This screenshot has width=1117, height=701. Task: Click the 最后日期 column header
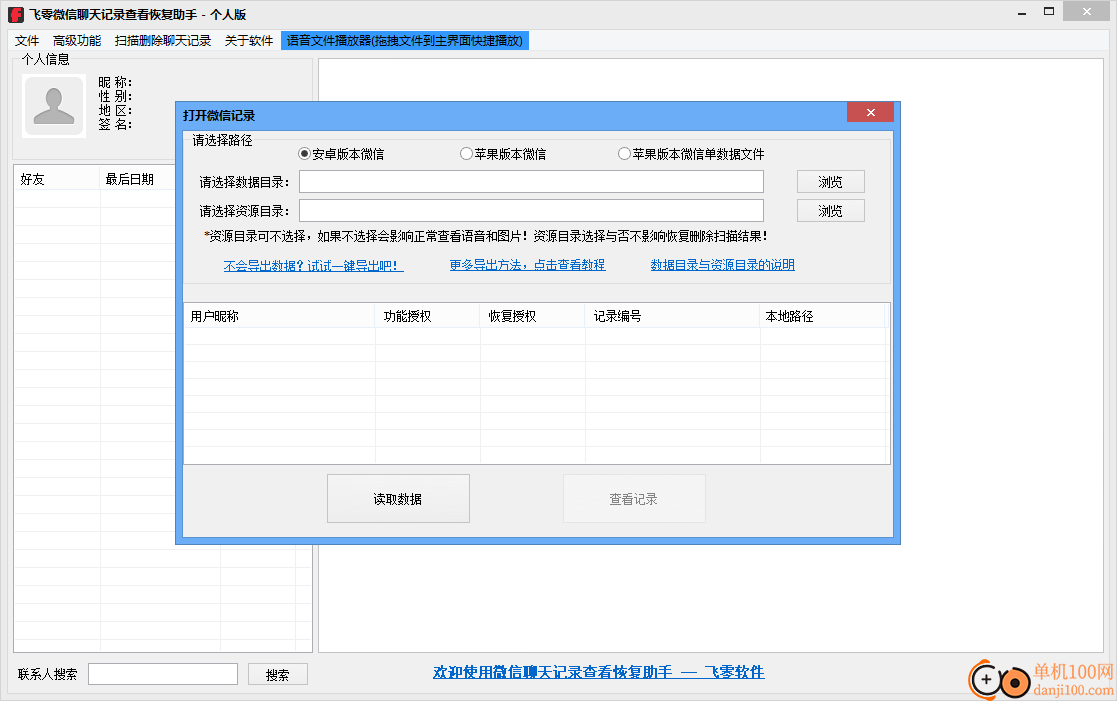[x=137, y=180]
